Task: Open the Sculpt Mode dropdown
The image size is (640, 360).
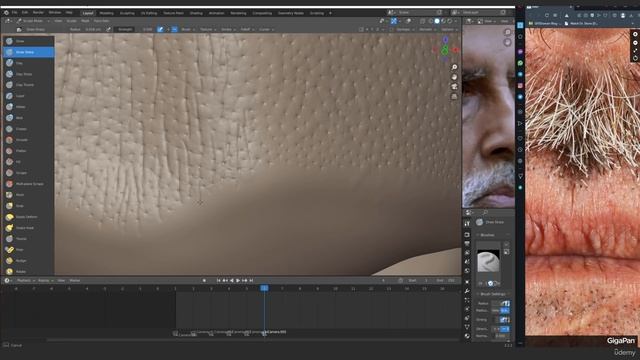Action: [33, 21]
